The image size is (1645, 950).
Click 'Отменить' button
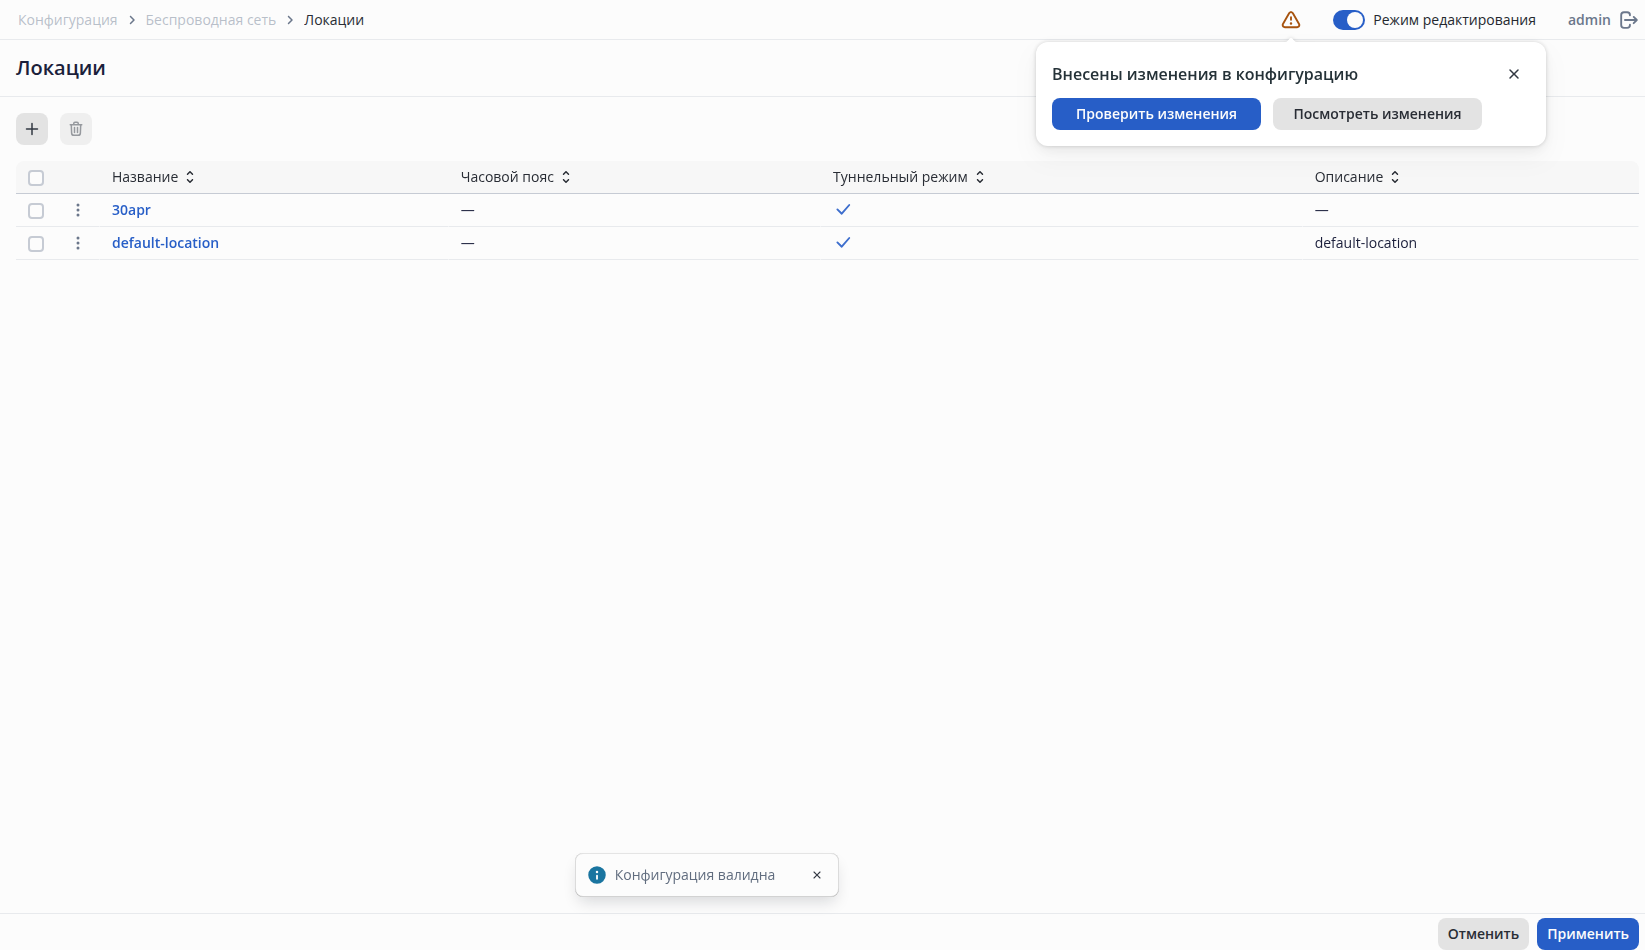1483,934
